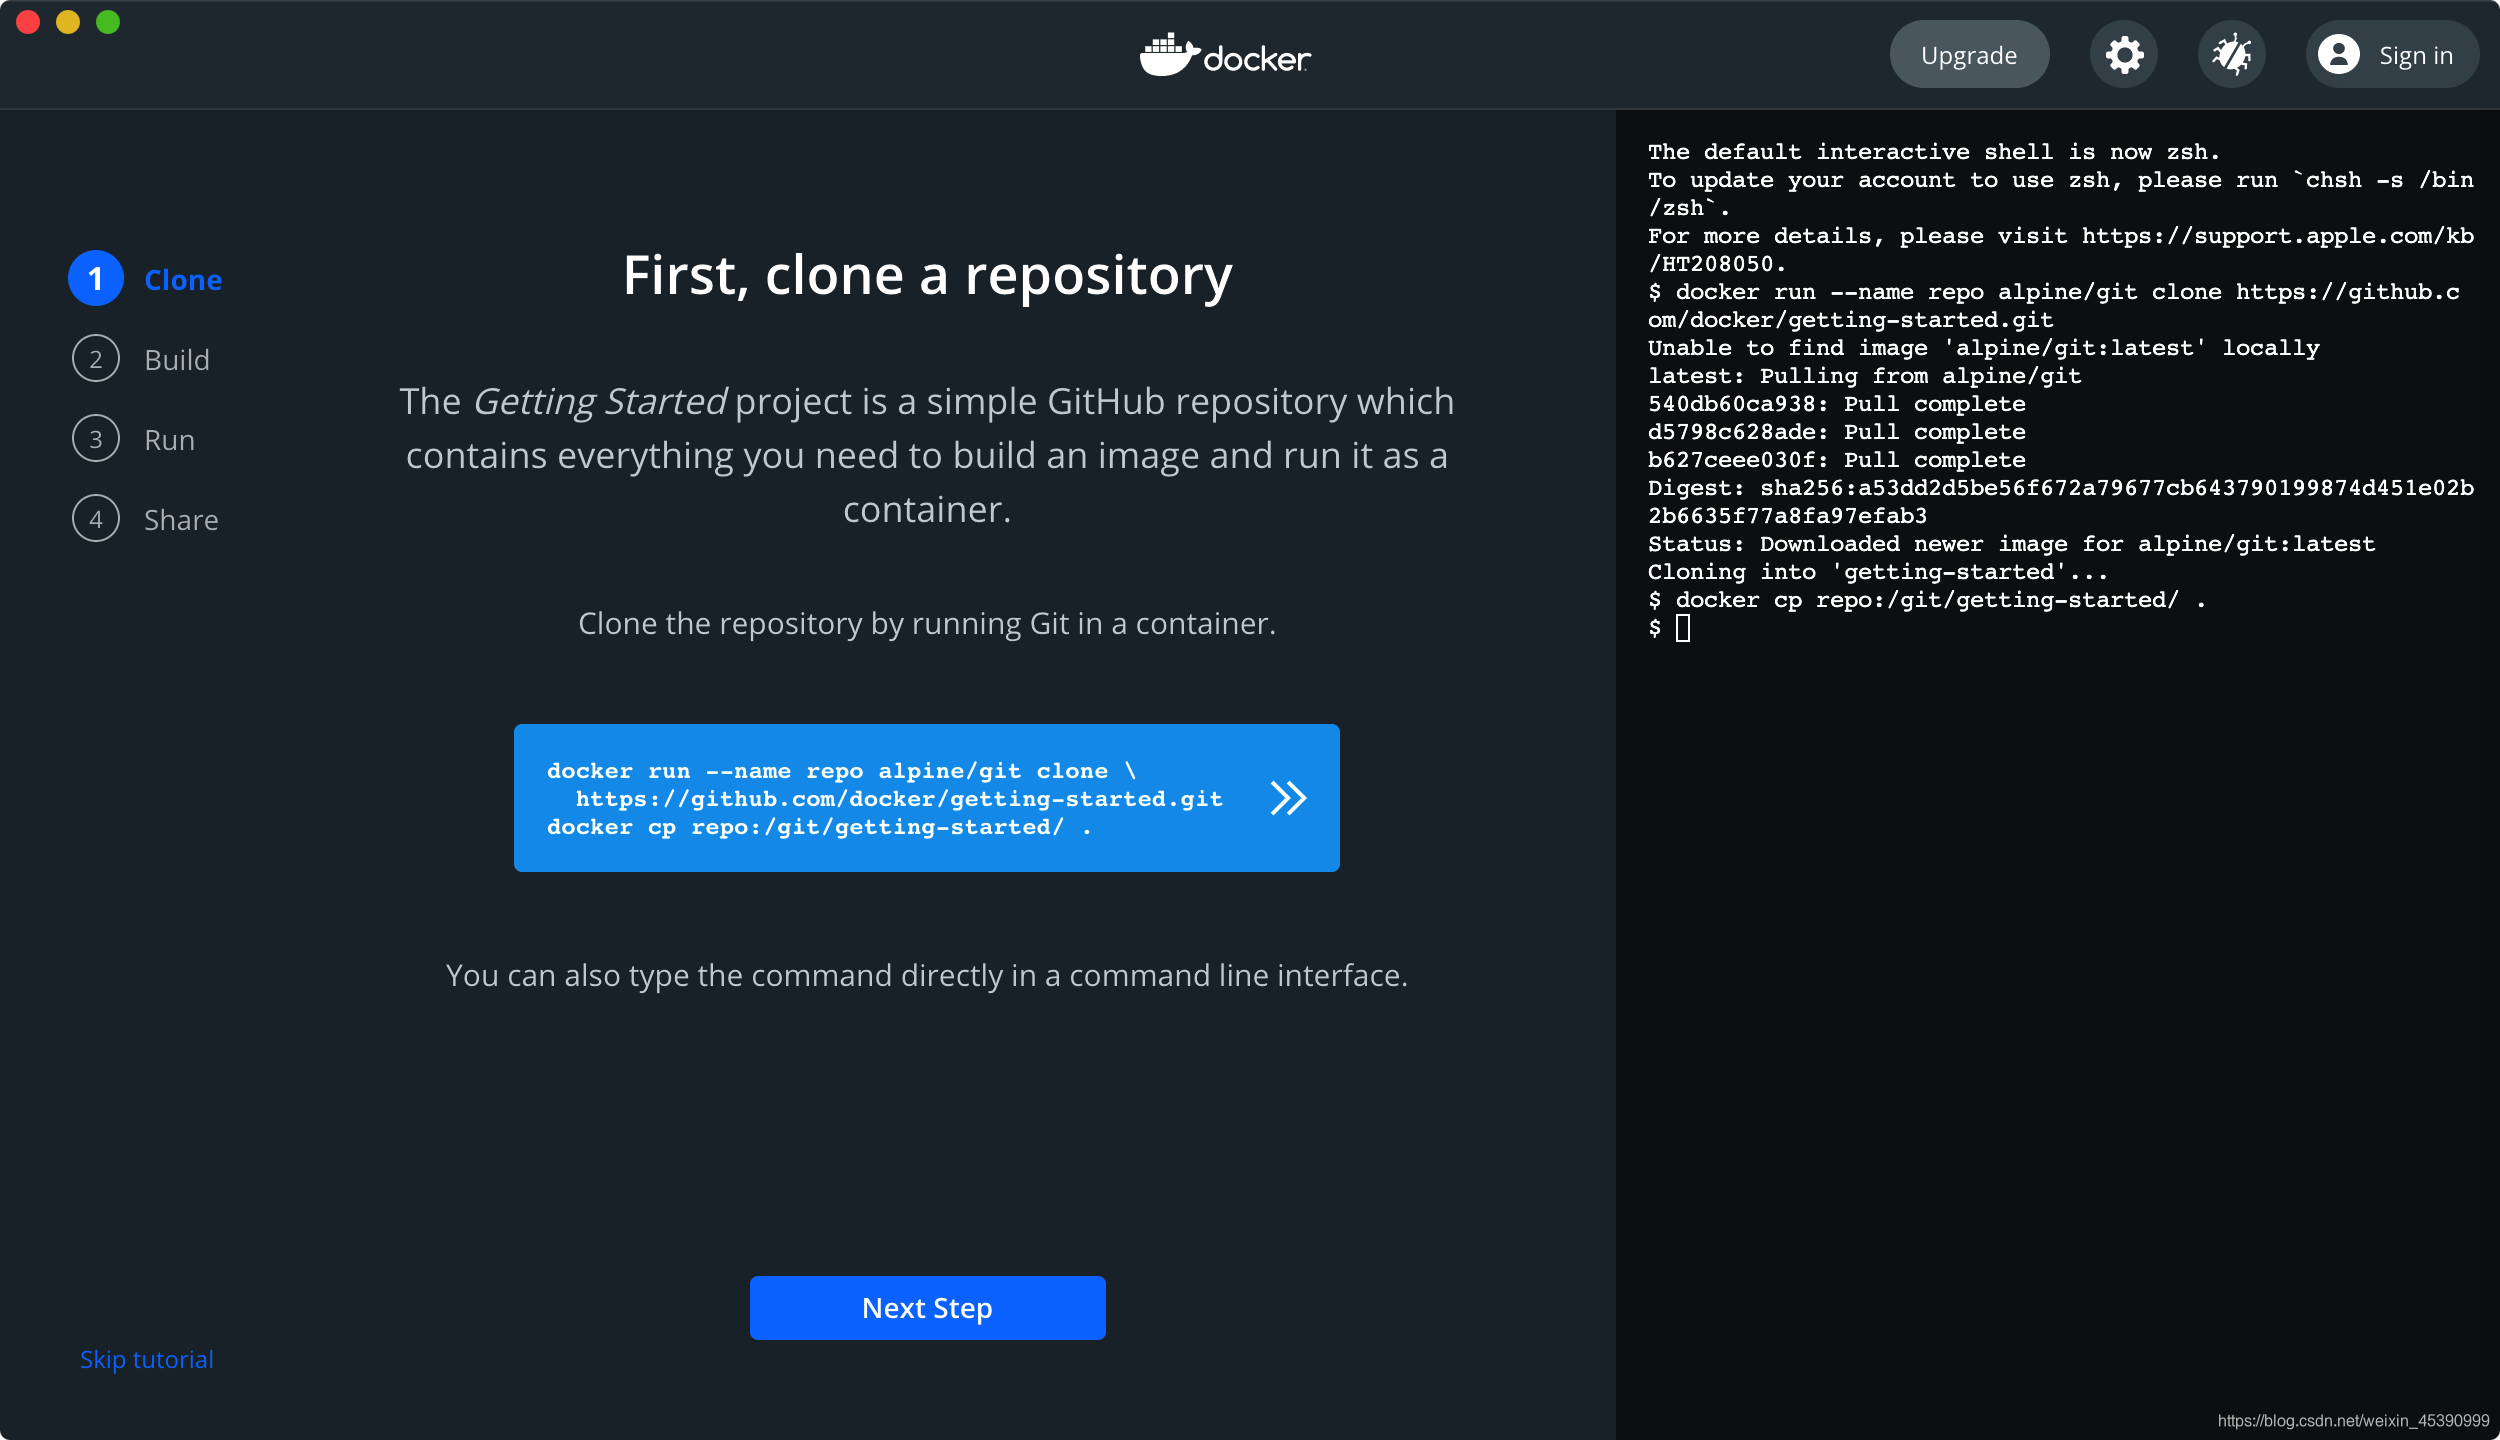Click 'docker cp repo:/git/getting-started/' terminal line

1926,600
